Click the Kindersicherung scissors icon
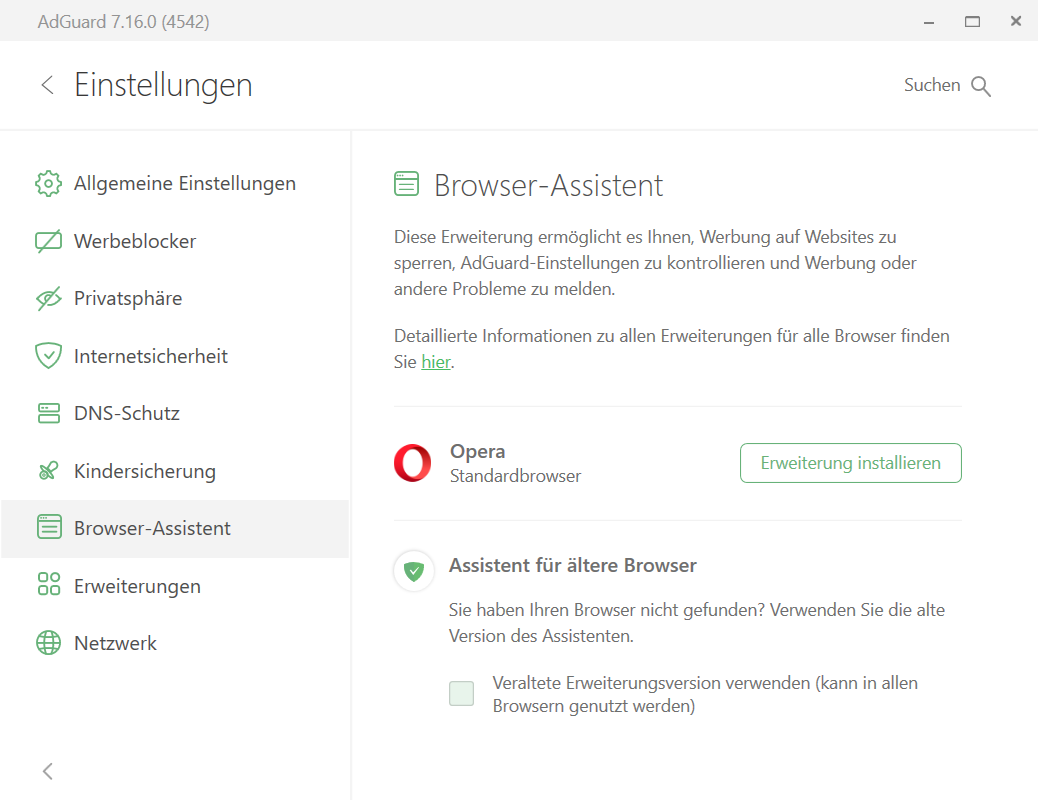Viewport: 1038px width, 800px height. click(x=48, y=471)
